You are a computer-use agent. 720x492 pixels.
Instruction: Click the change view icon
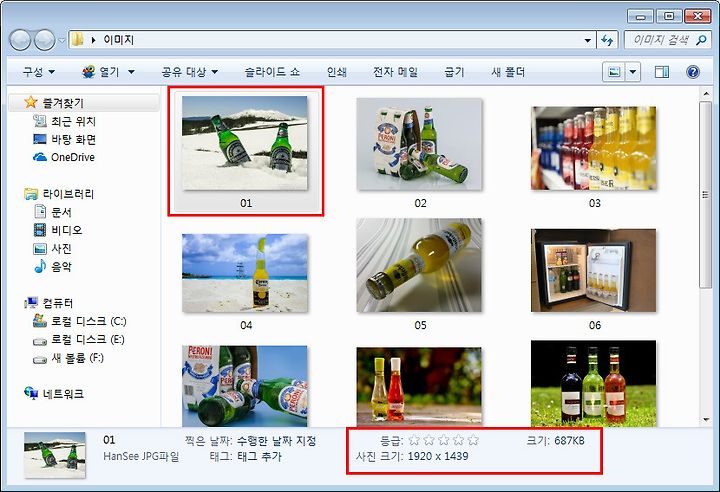tap(614, 72)
